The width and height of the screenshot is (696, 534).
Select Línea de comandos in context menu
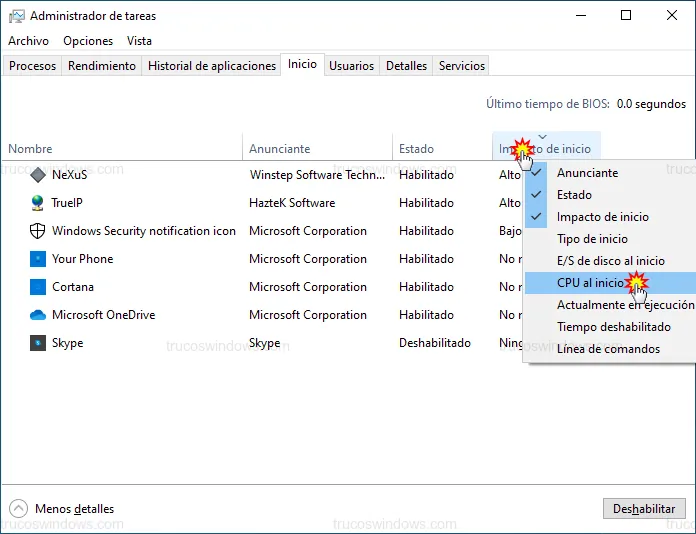[x=608, y=349]
